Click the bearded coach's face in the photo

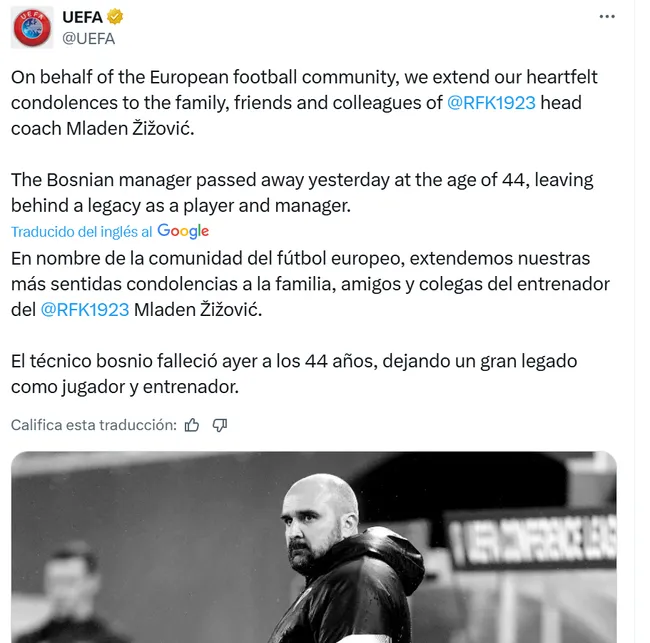pos(322,510)
